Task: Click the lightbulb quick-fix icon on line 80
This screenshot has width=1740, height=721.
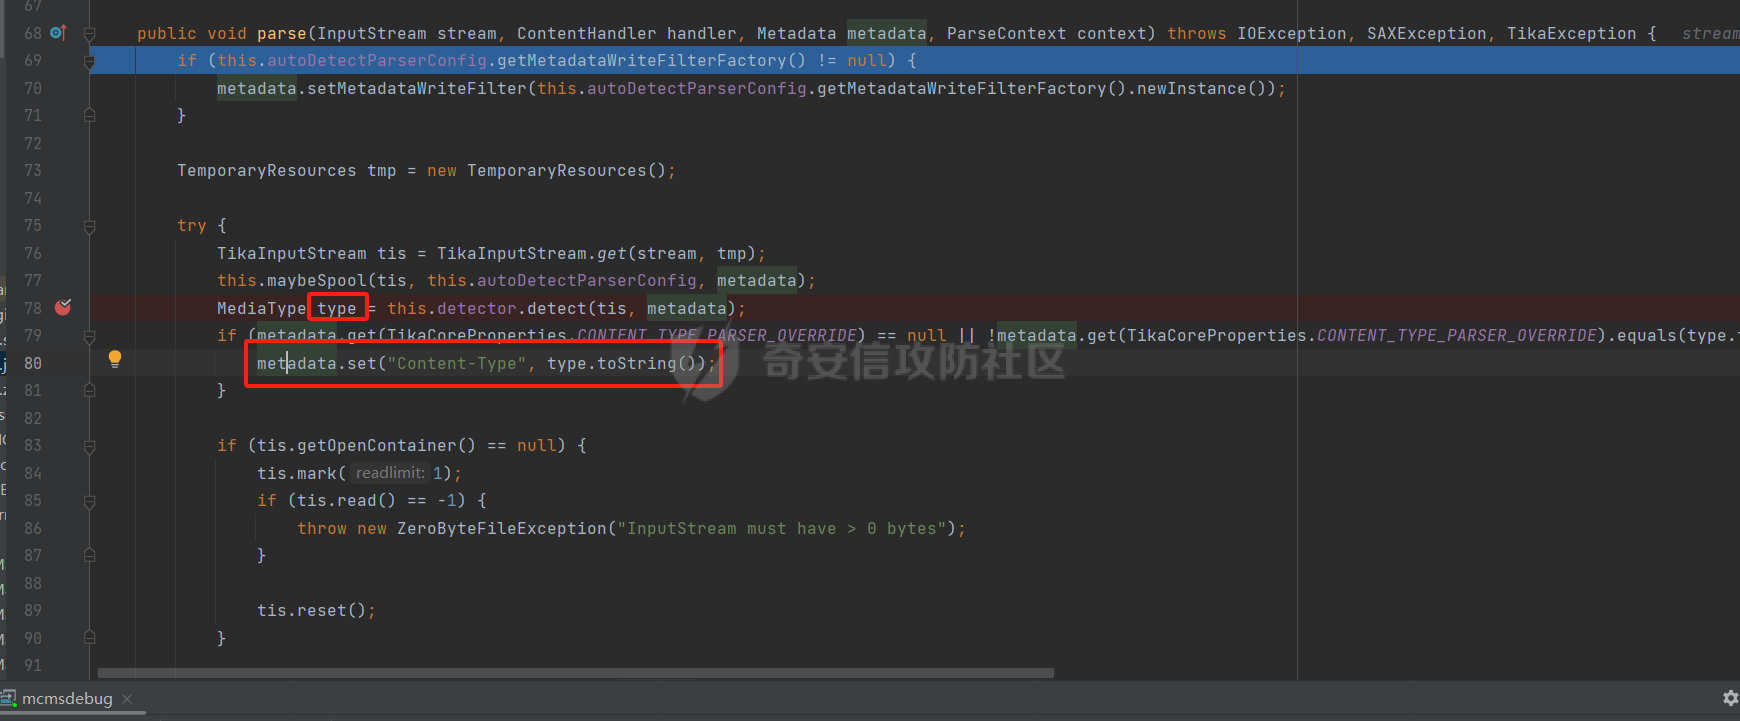Action: pos(115,359)
